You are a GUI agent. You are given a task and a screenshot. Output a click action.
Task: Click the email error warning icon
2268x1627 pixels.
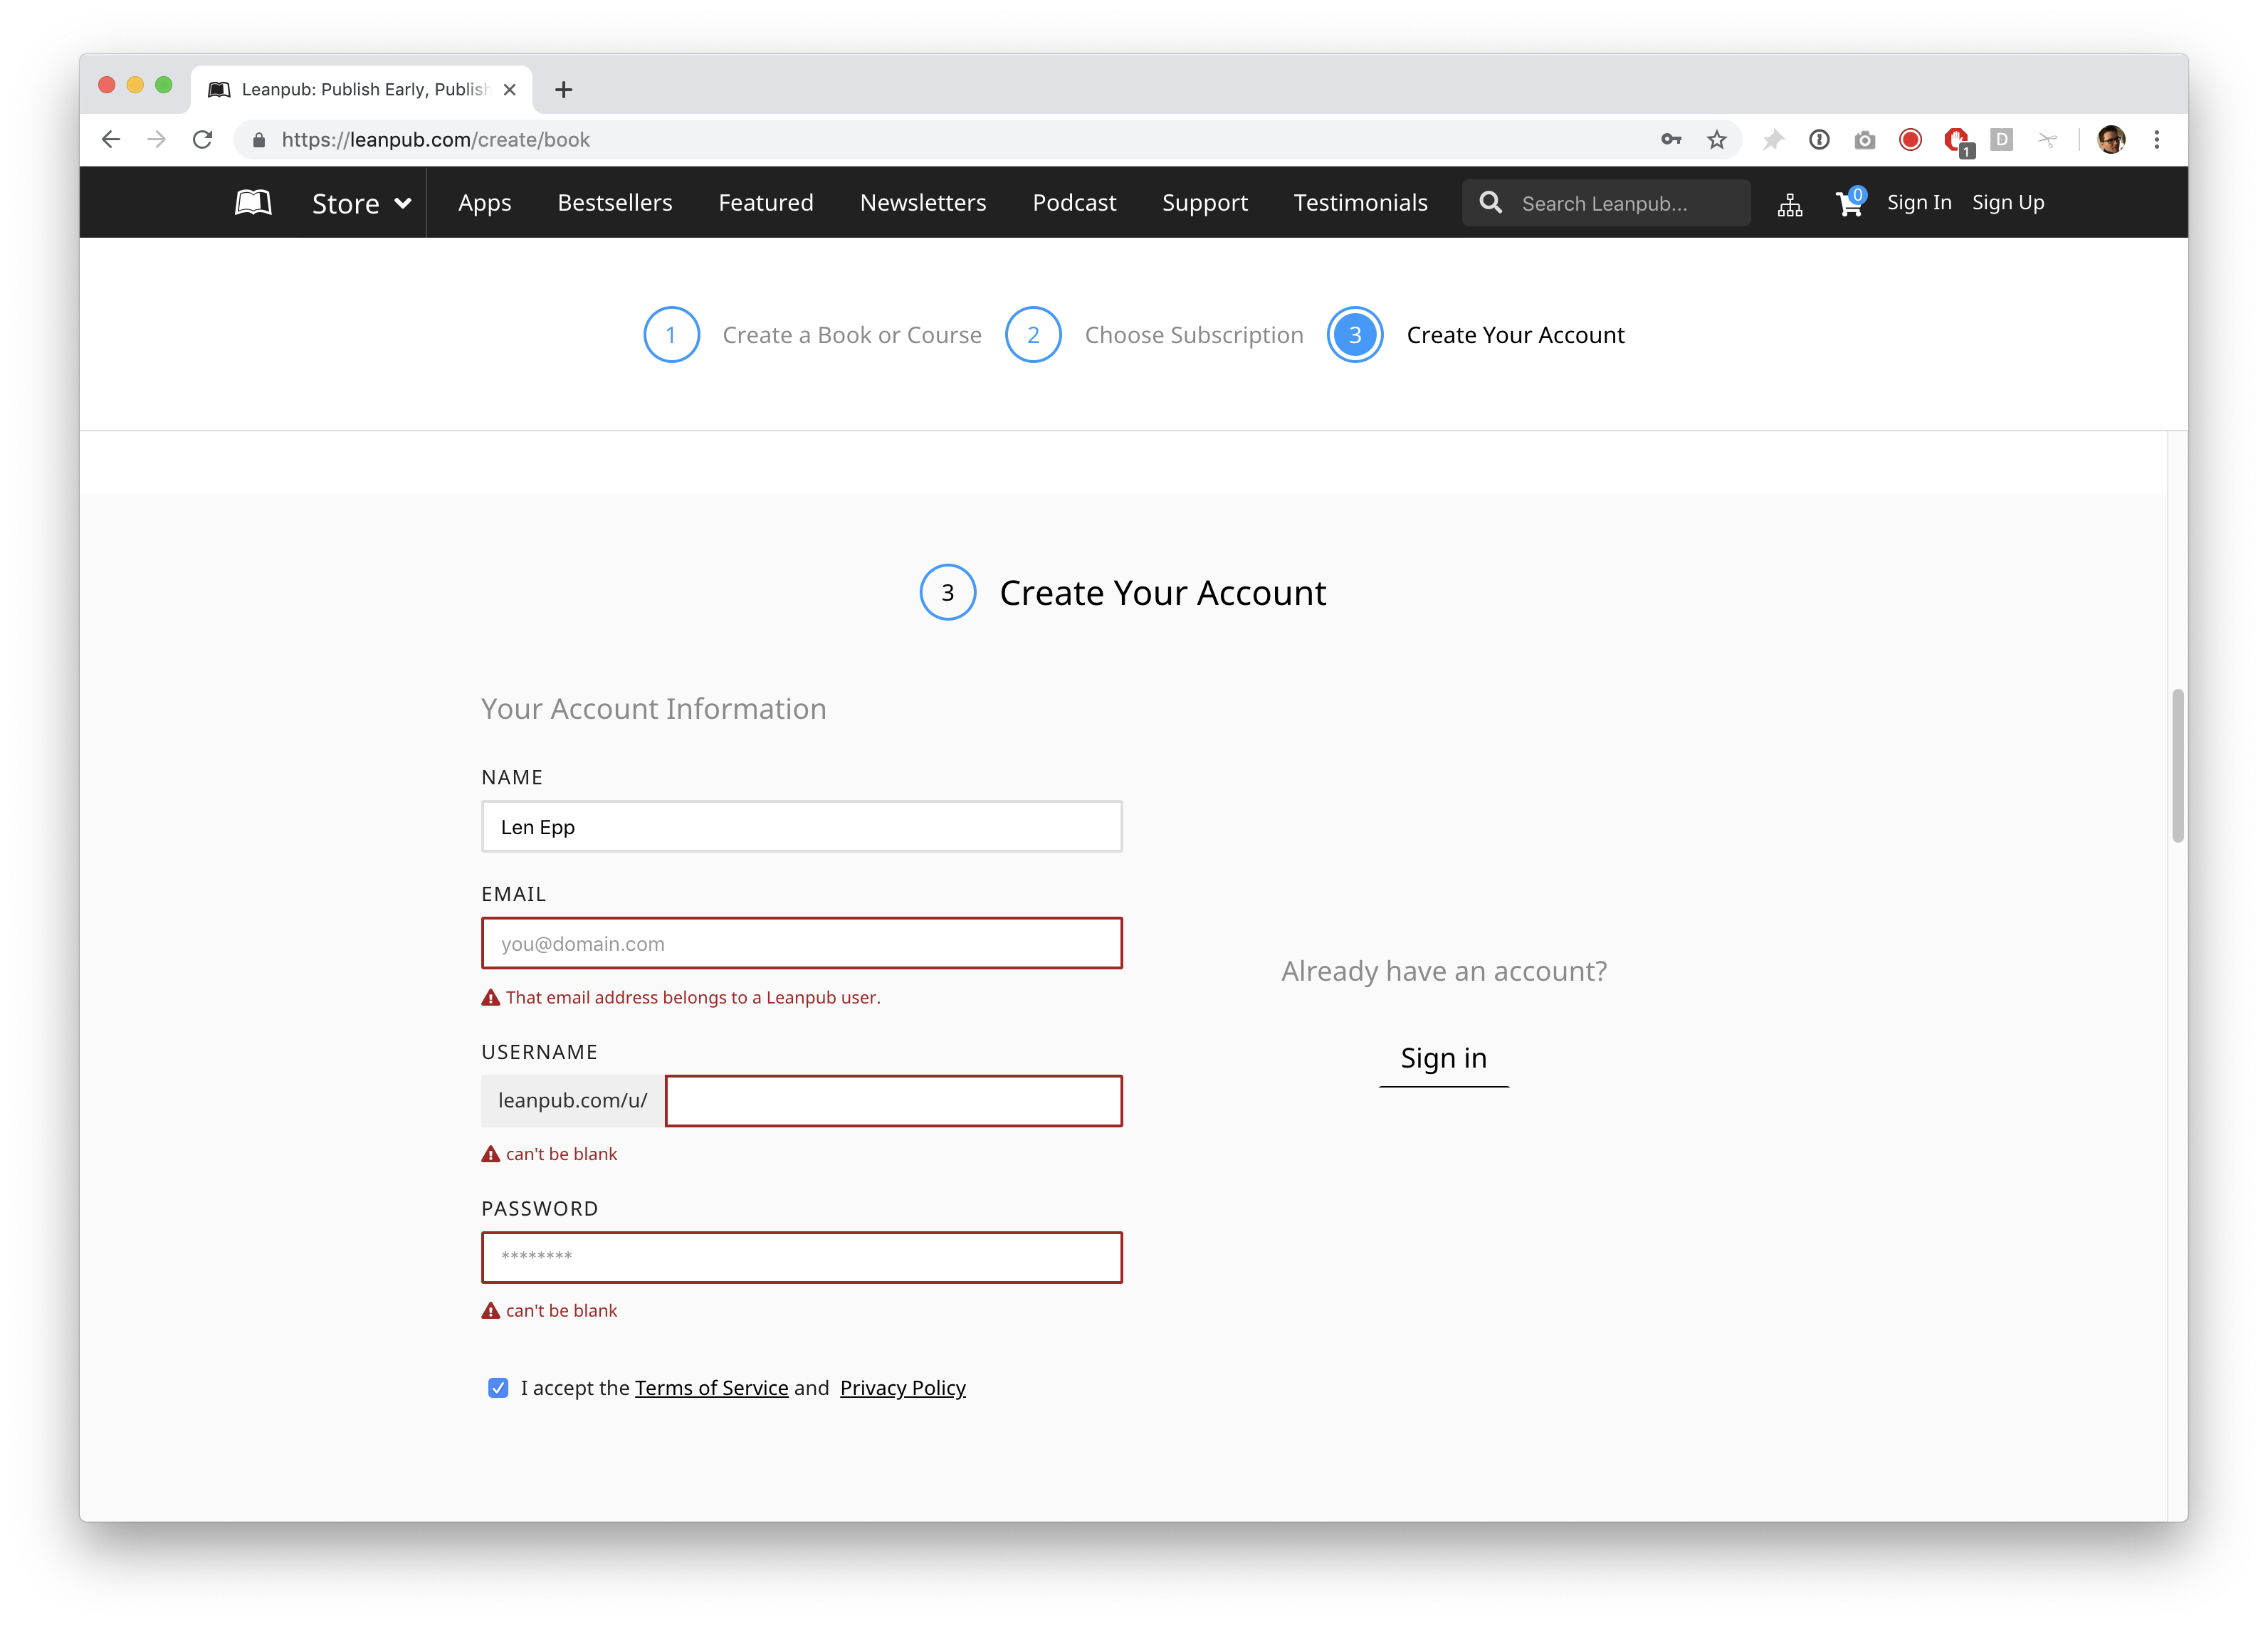[x=491, y=997]
